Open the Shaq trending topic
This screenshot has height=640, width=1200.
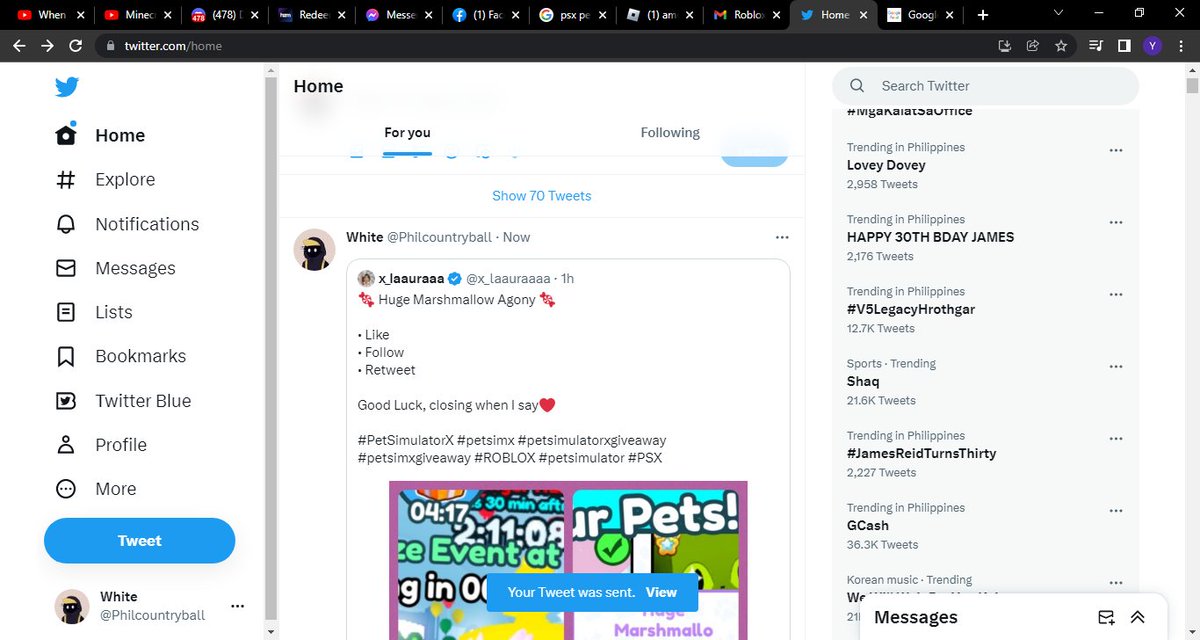pos(863,381)
